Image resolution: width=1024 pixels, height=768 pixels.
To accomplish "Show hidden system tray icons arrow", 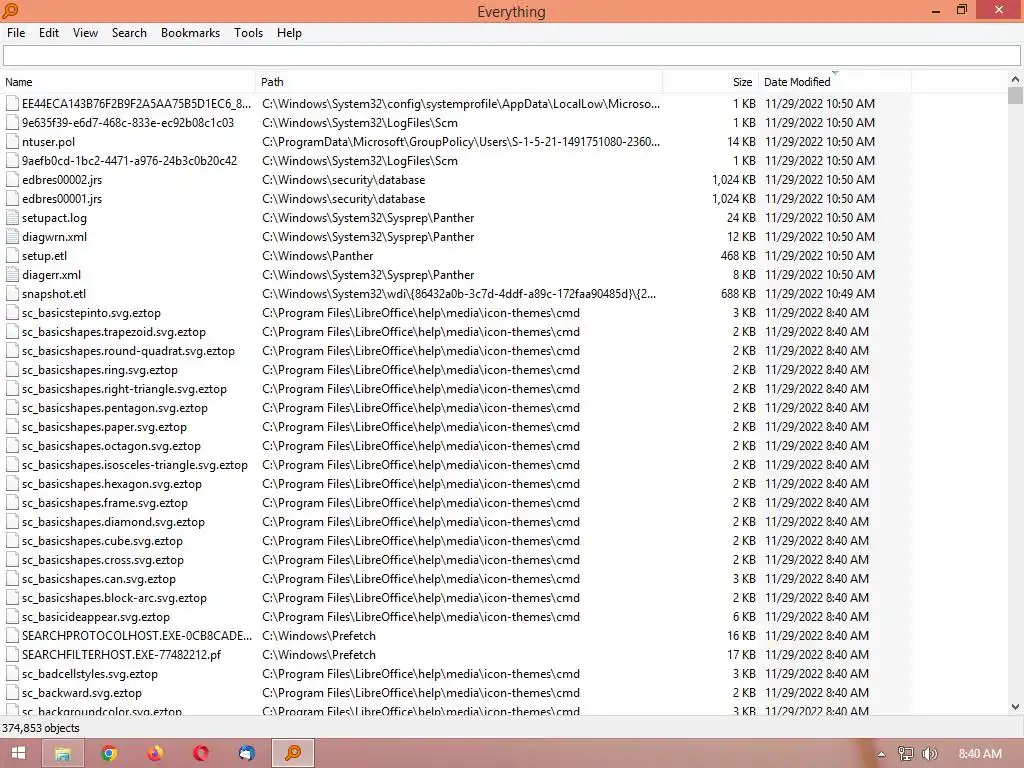I will click(881, 754).
